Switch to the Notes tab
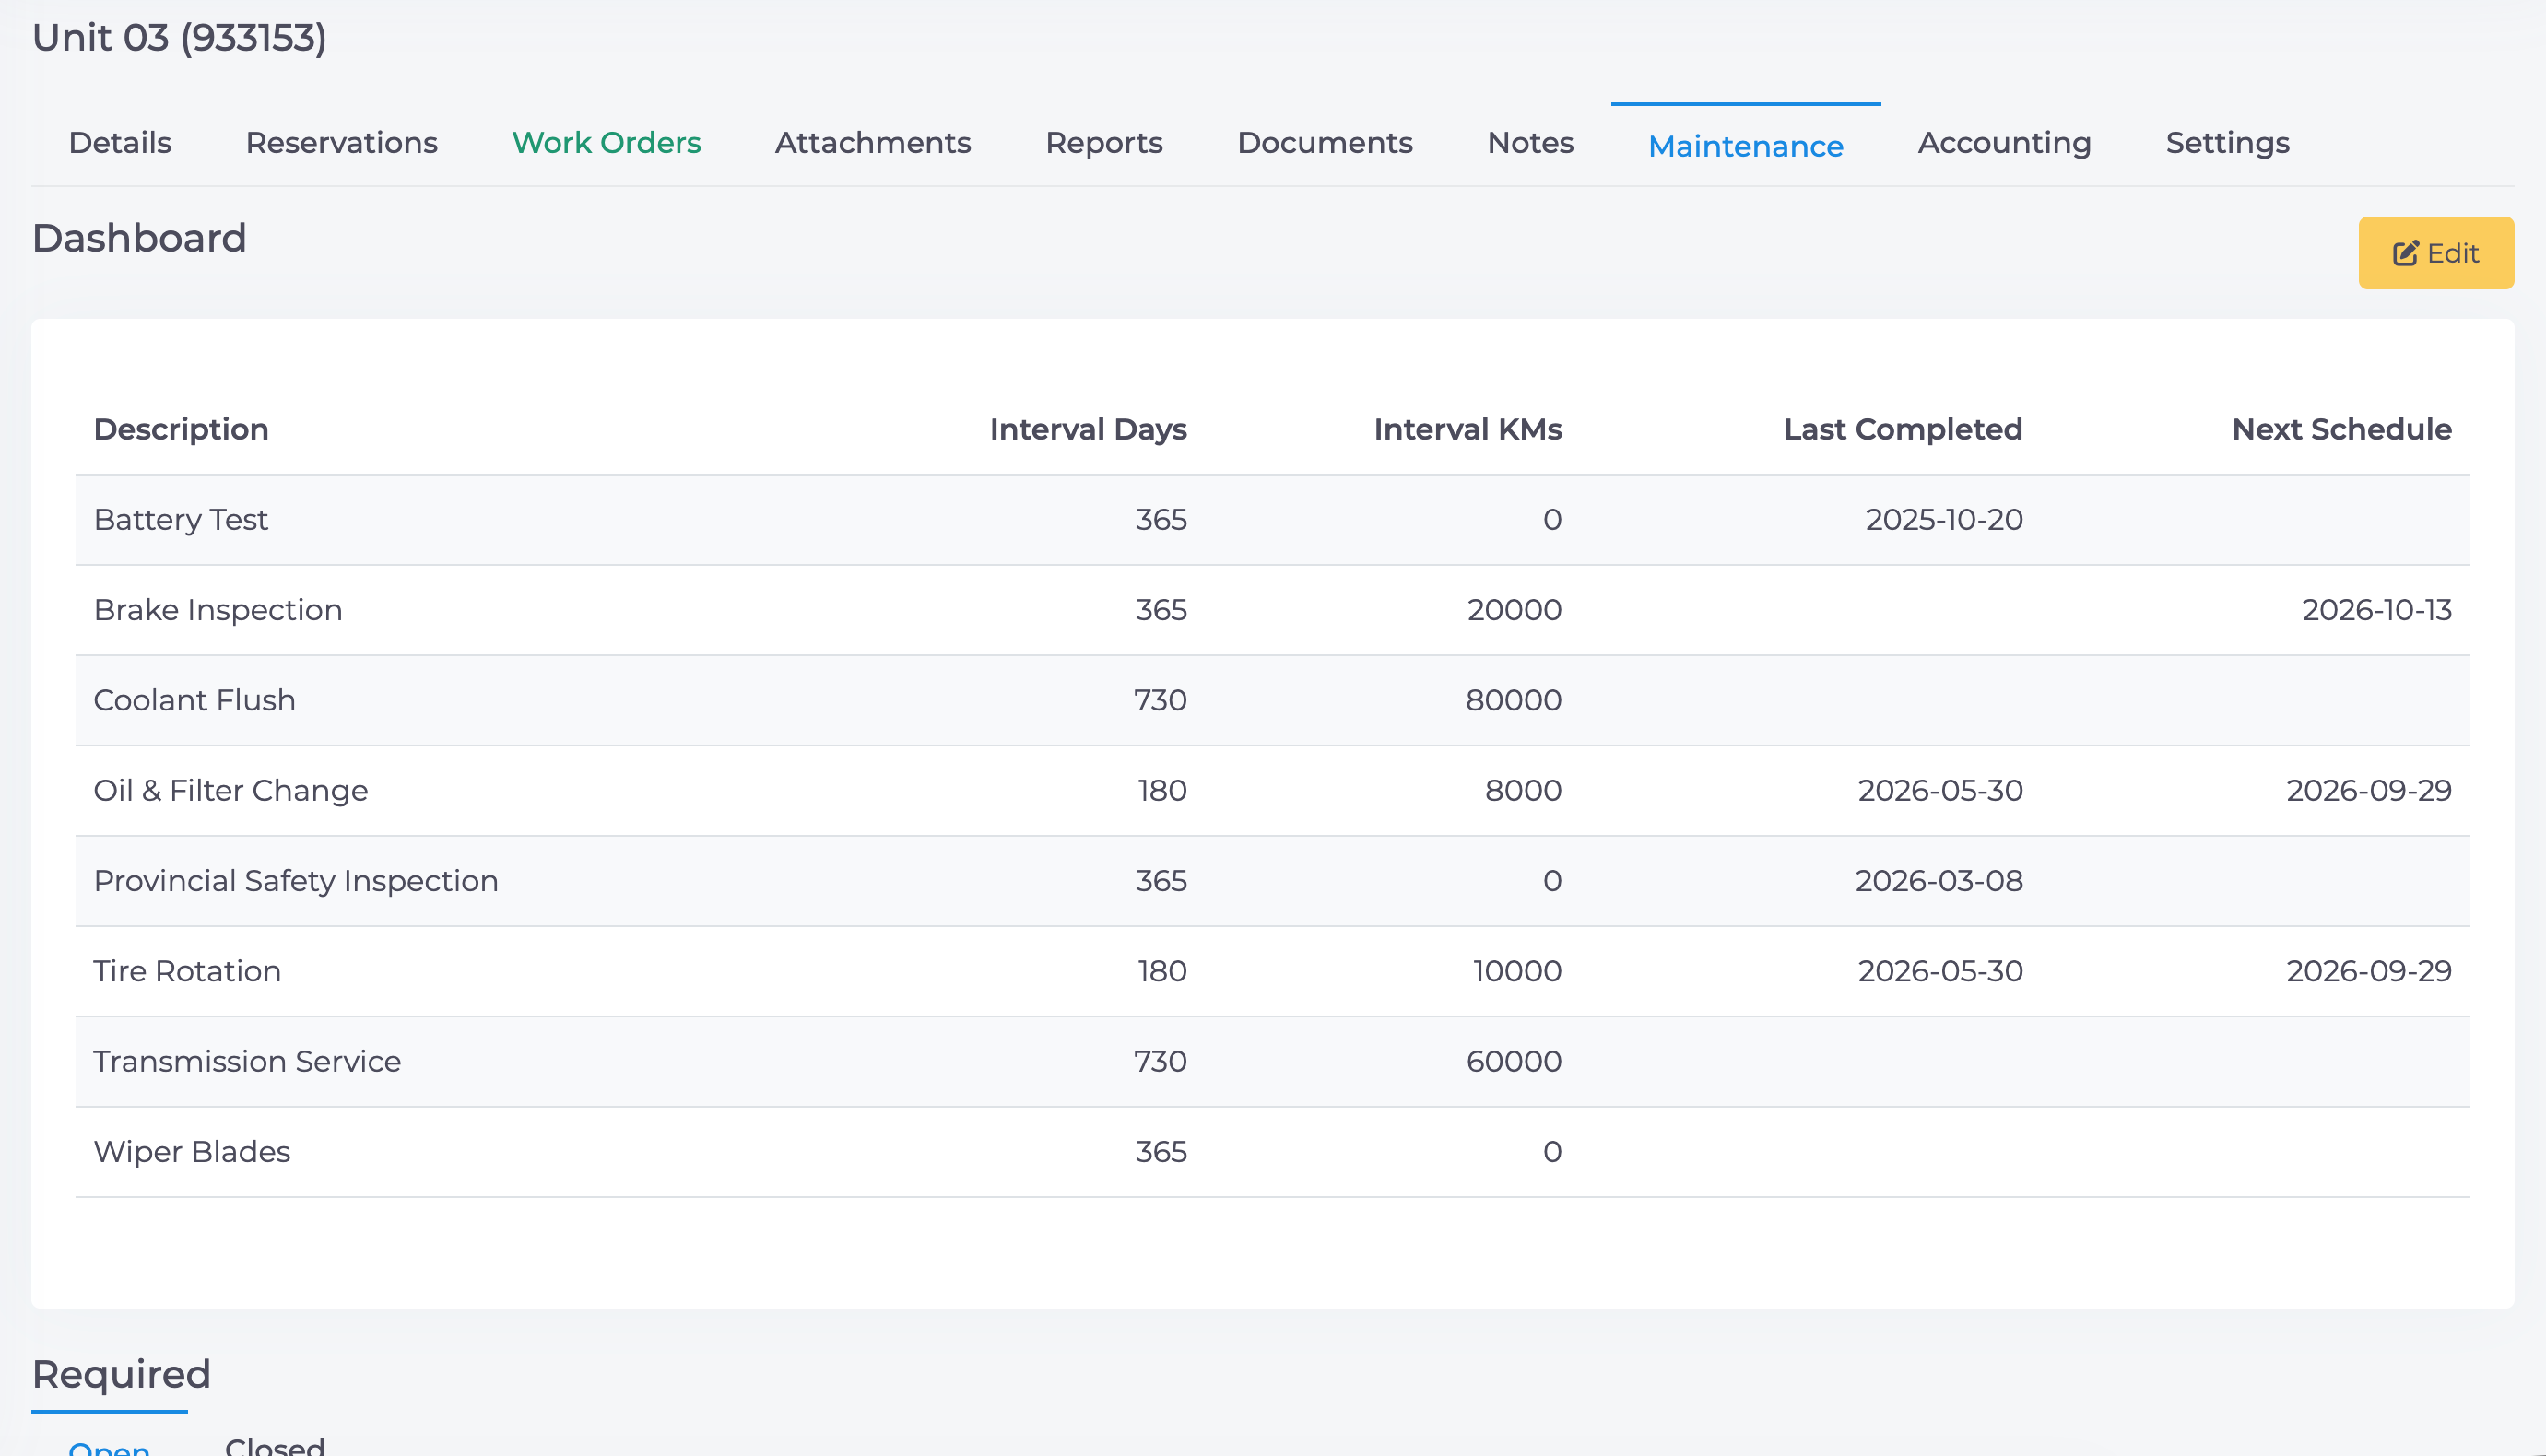Screen dimensions: 2546x1456 [1530, 143]
